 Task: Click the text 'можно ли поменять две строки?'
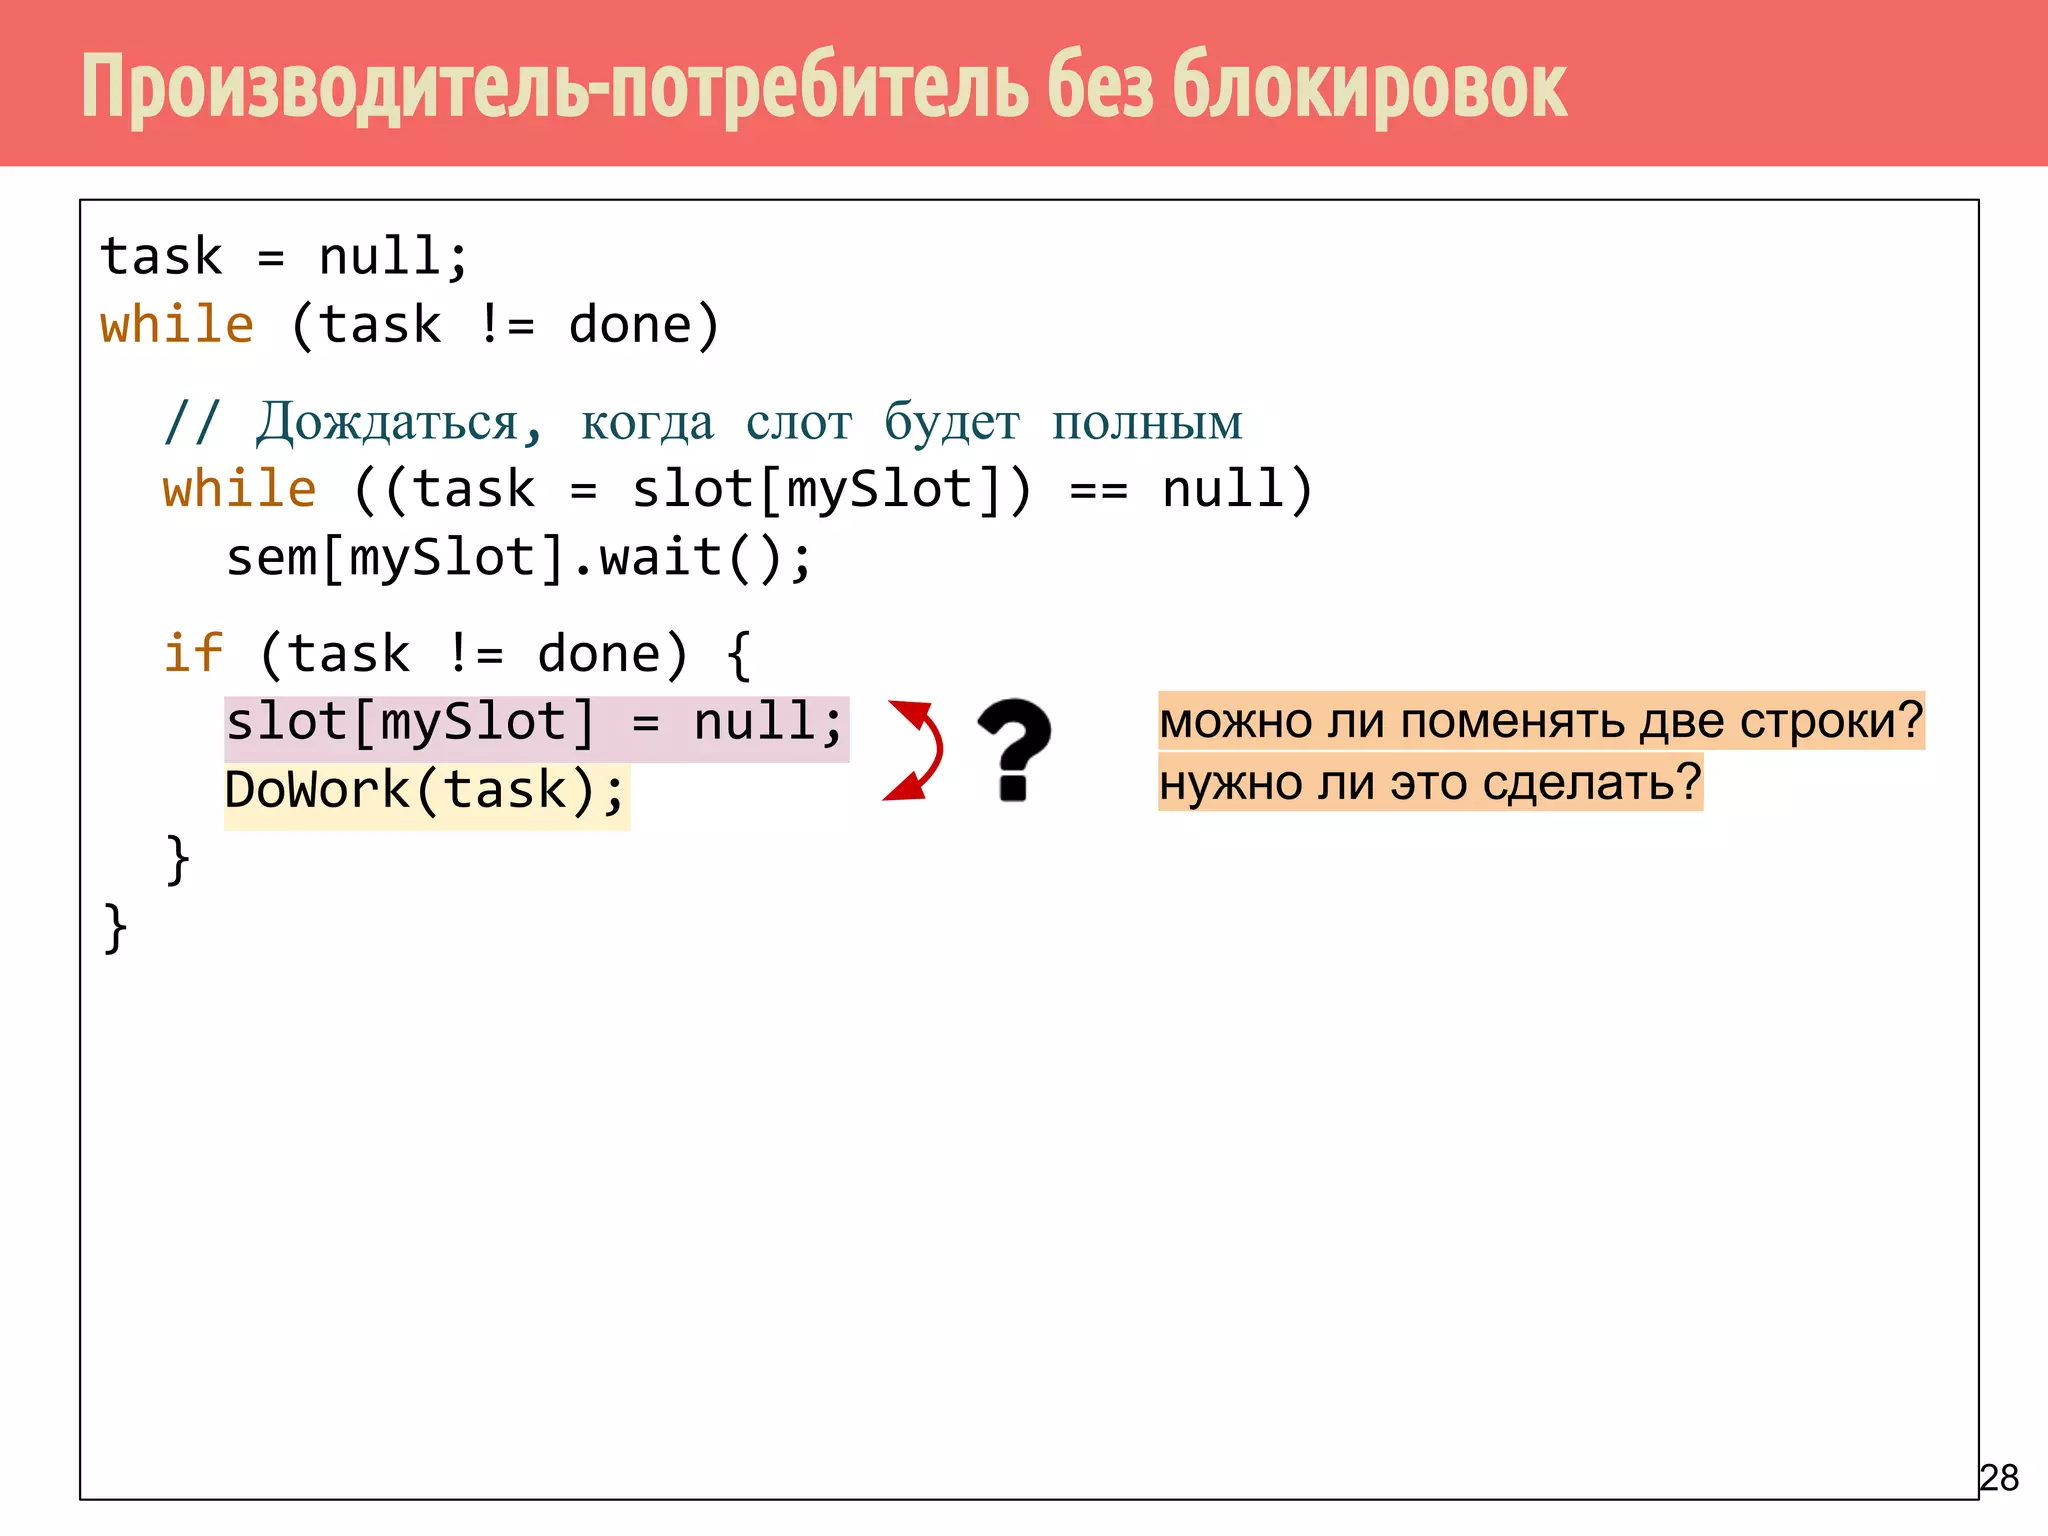1541,720
